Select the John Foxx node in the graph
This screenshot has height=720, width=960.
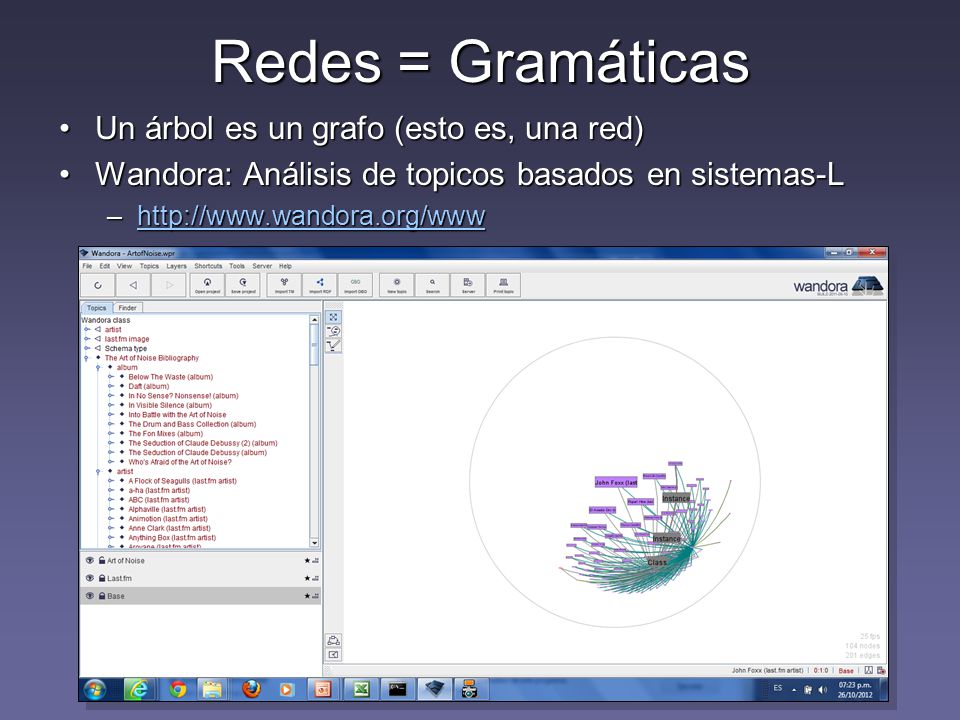pyautogui.click(x=616, y=482)
